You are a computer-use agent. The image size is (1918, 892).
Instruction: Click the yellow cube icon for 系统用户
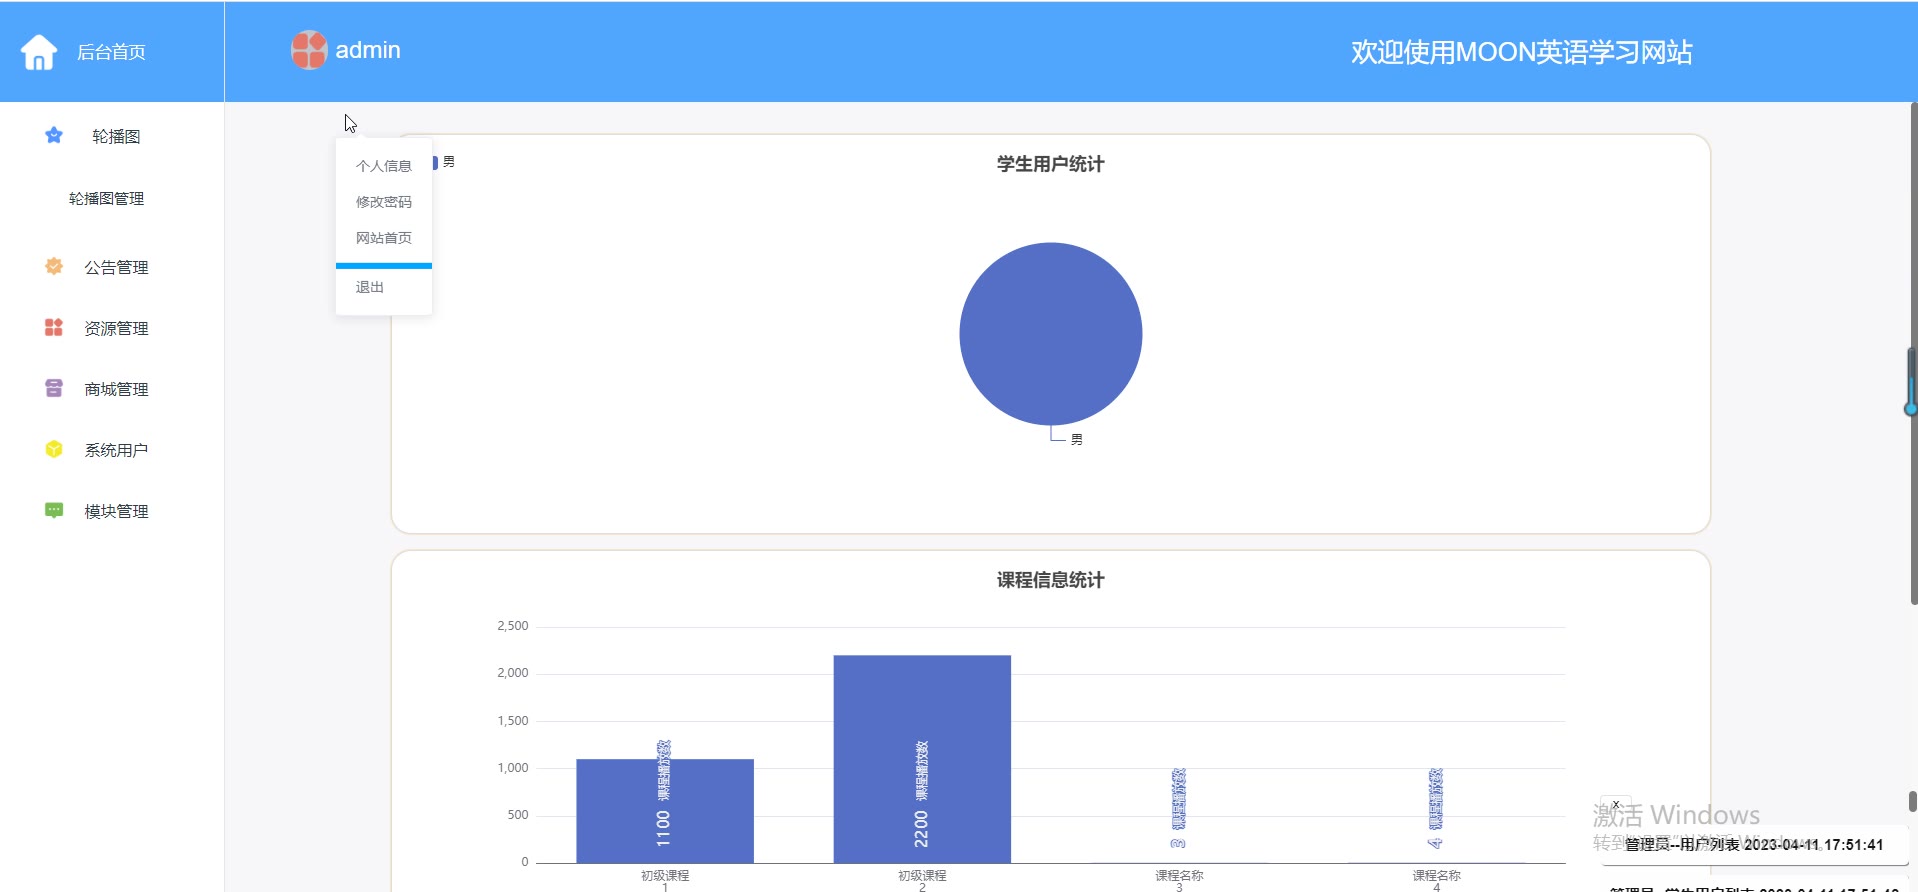point(54,449)
